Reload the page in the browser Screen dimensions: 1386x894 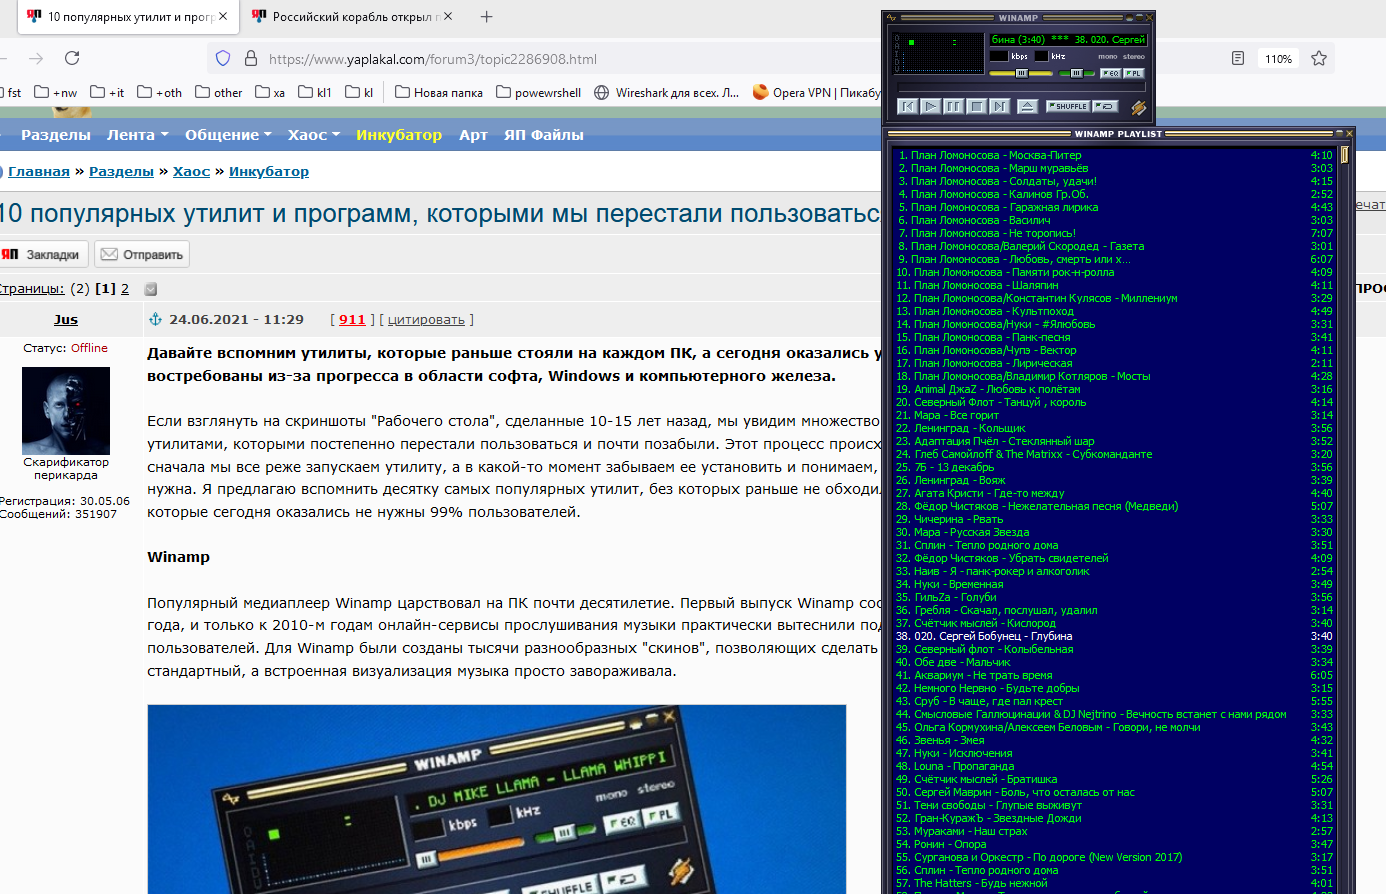(x=72, y=58)
